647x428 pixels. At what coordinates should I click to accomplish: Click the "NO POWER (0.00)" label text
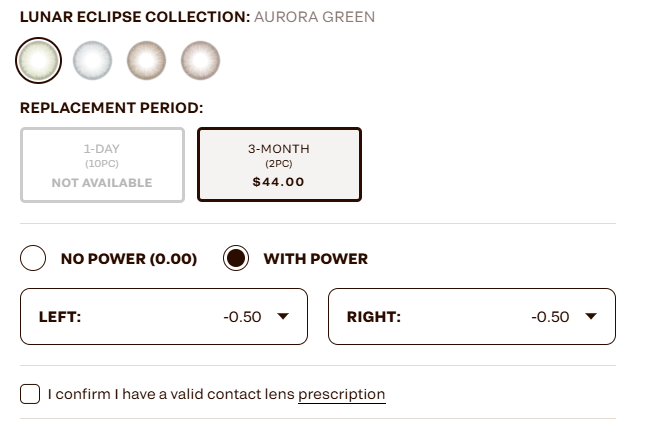pyautogui.click(x=129, y=259)
